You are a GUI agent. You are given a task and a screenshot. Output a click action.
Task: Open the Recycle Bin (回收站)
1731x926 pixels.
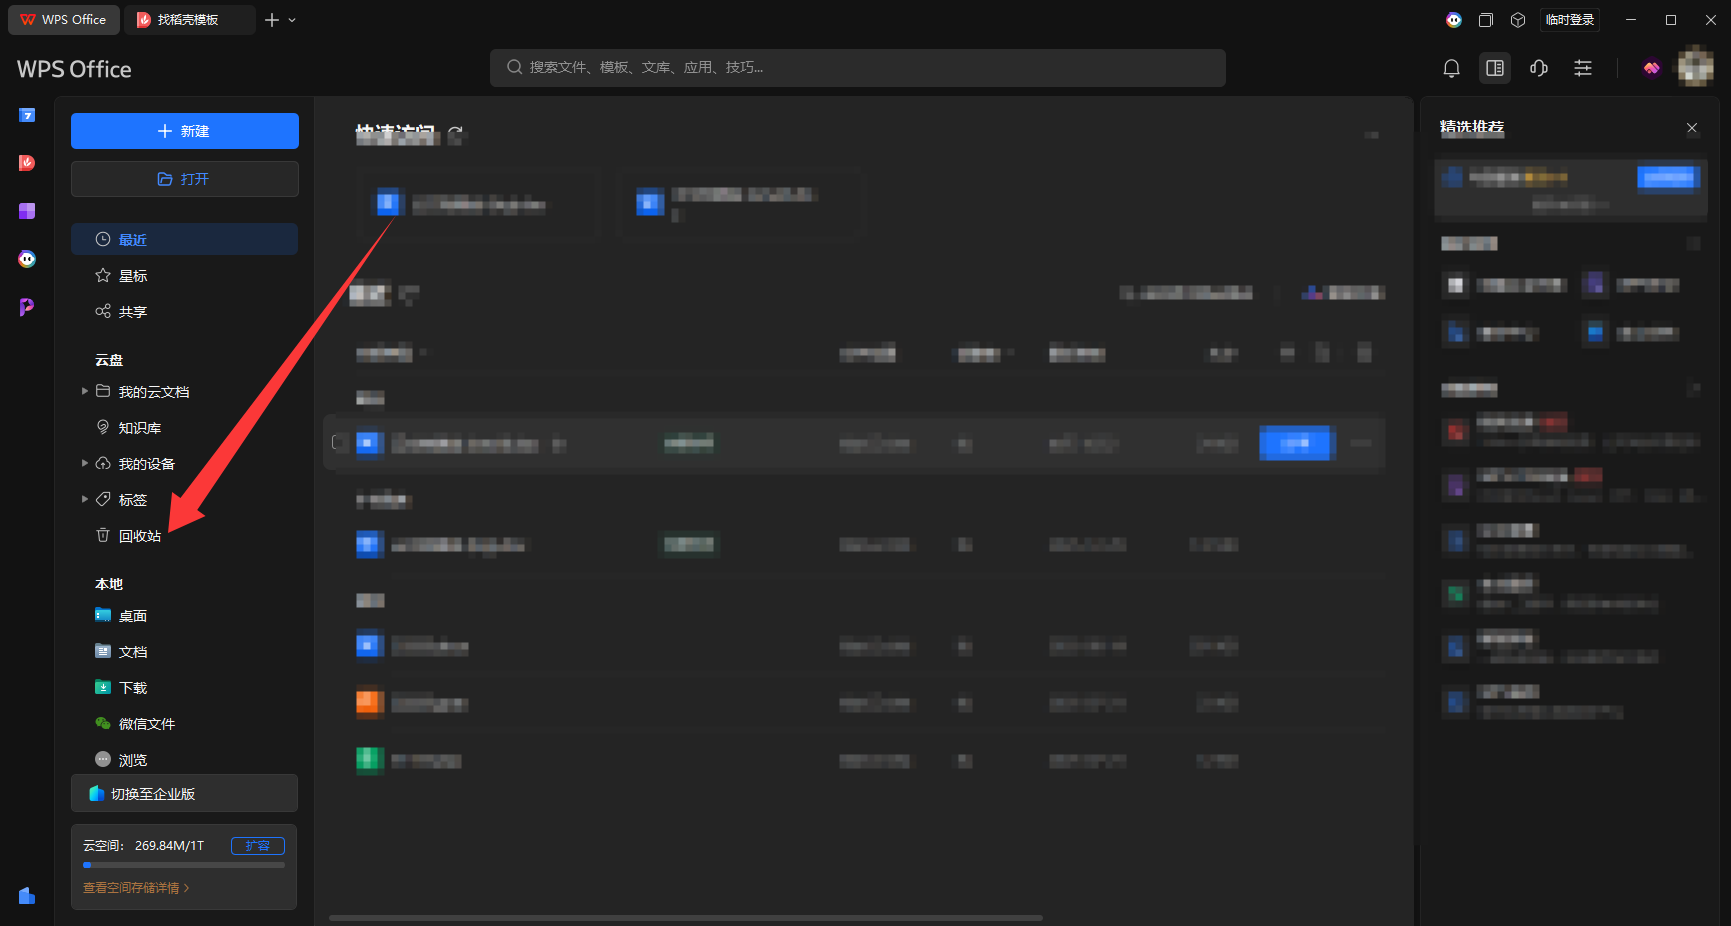pos(139,536)
